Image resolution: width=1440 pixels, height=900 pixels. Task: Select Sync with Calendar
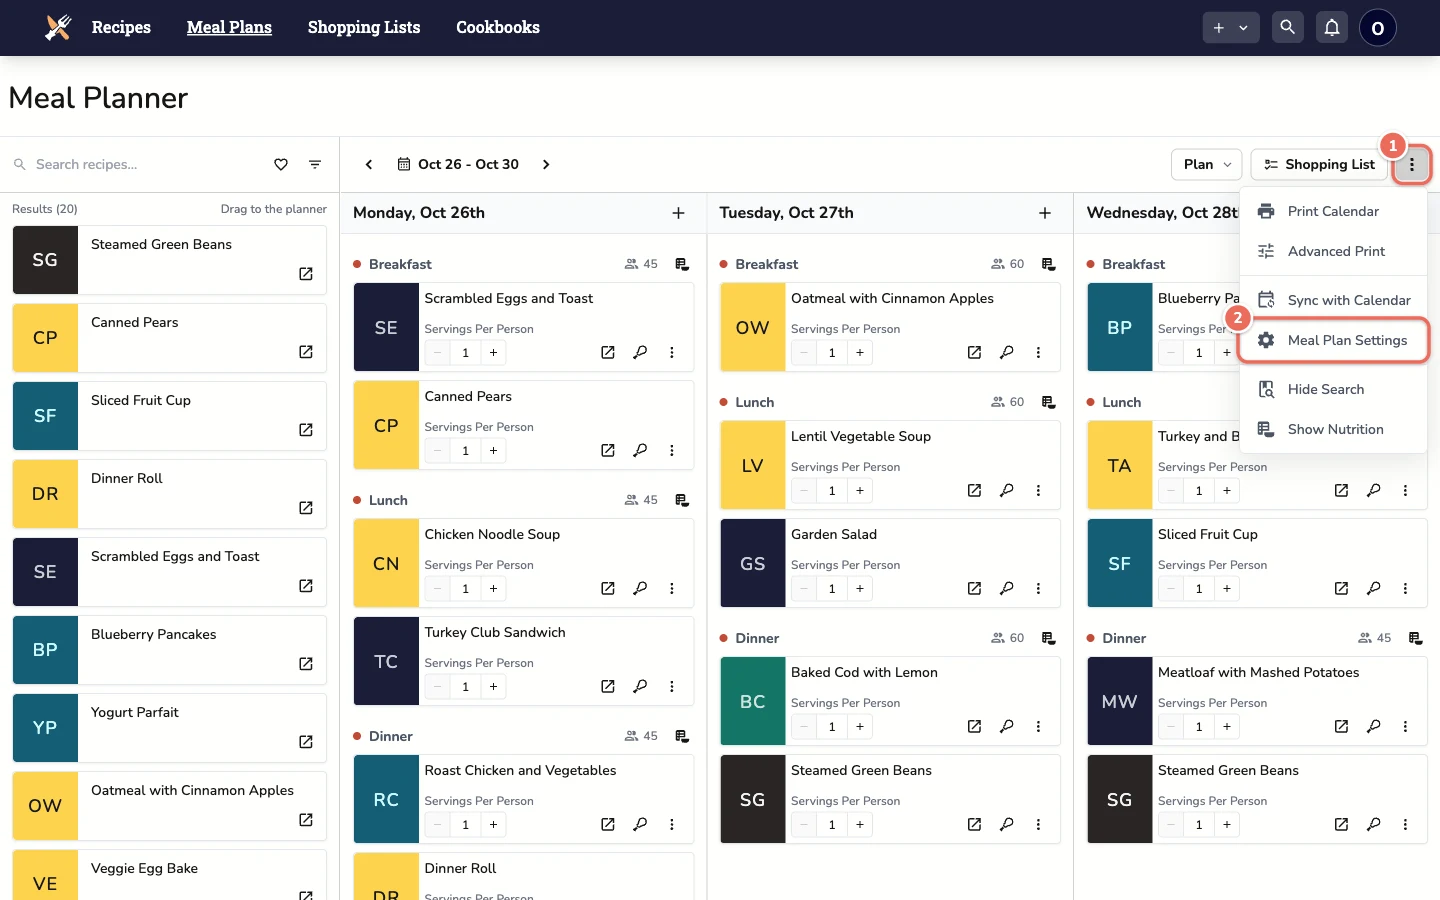[x=1333, y=300]
